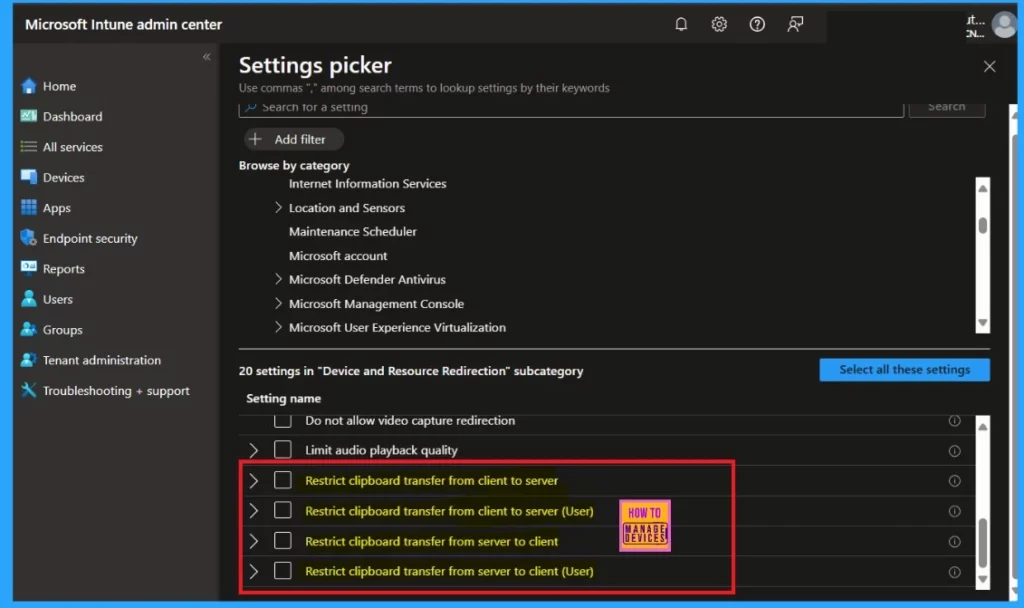
Task: Click the Troubleshooting + support wrench icon
Action: pyautogui.click(x=29, y=390)
